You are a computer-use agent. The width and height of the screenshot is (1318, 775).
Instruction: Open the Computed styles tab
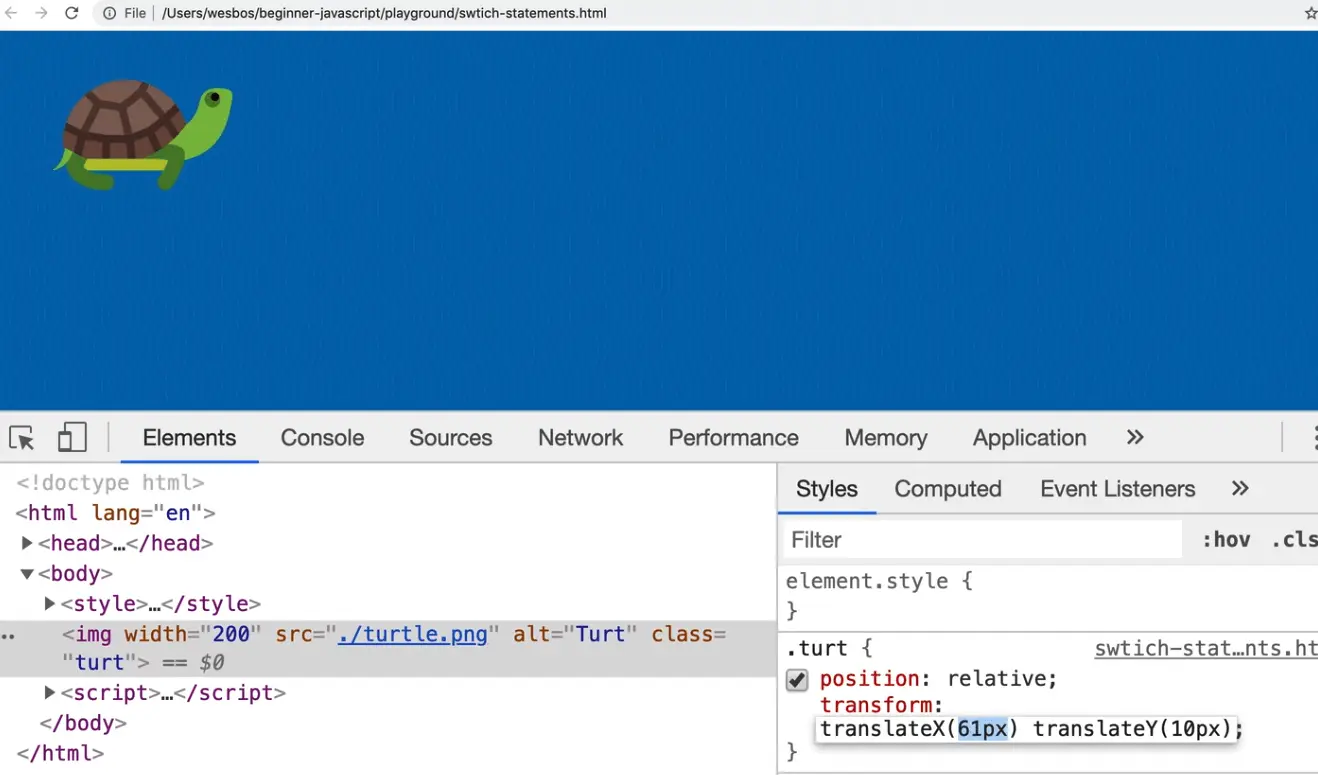click(x=947, y=489)
